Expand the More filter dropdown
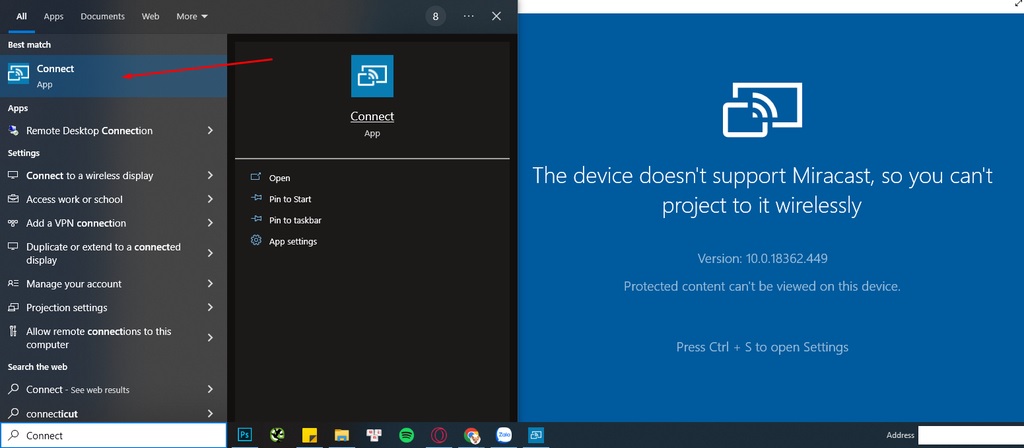This screenshot has width=1024, height=448. click(x=191, y=17)
